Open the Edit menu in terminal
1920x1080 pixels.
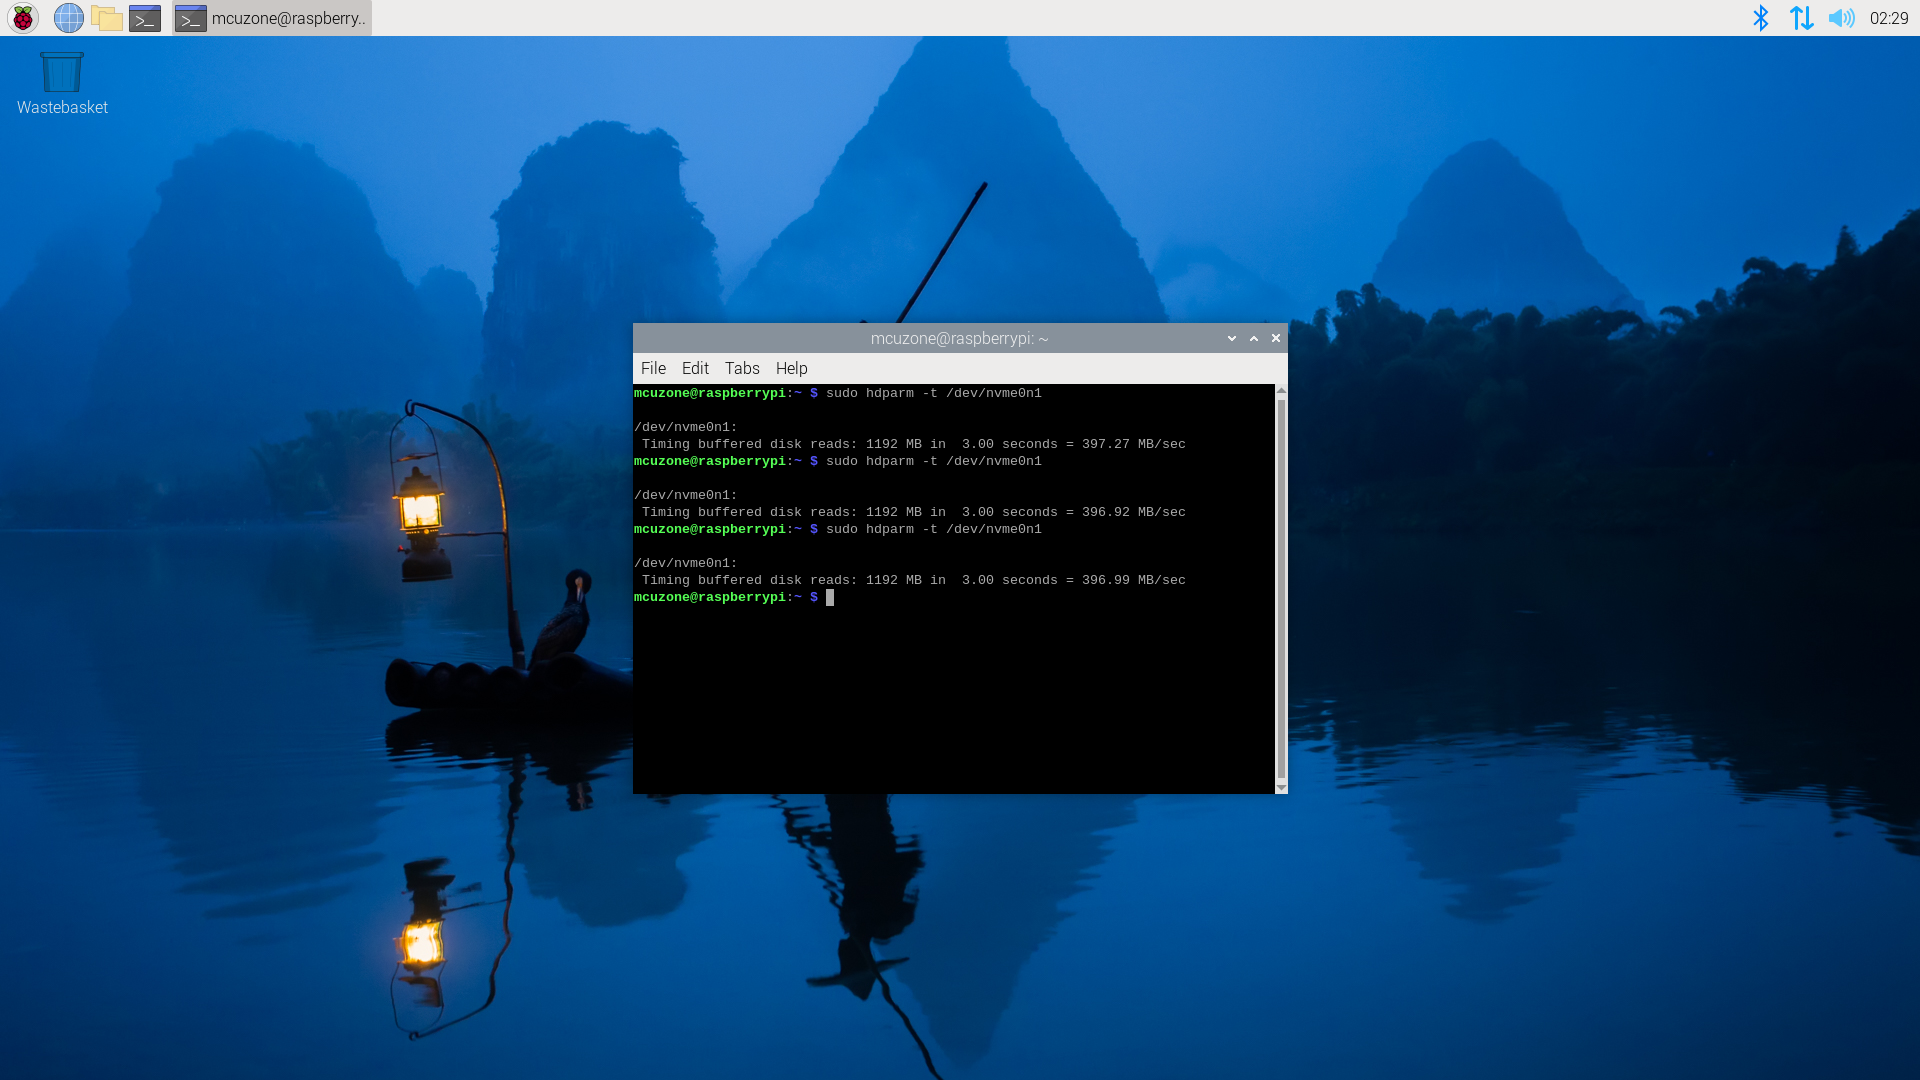(x=695, y=368)
